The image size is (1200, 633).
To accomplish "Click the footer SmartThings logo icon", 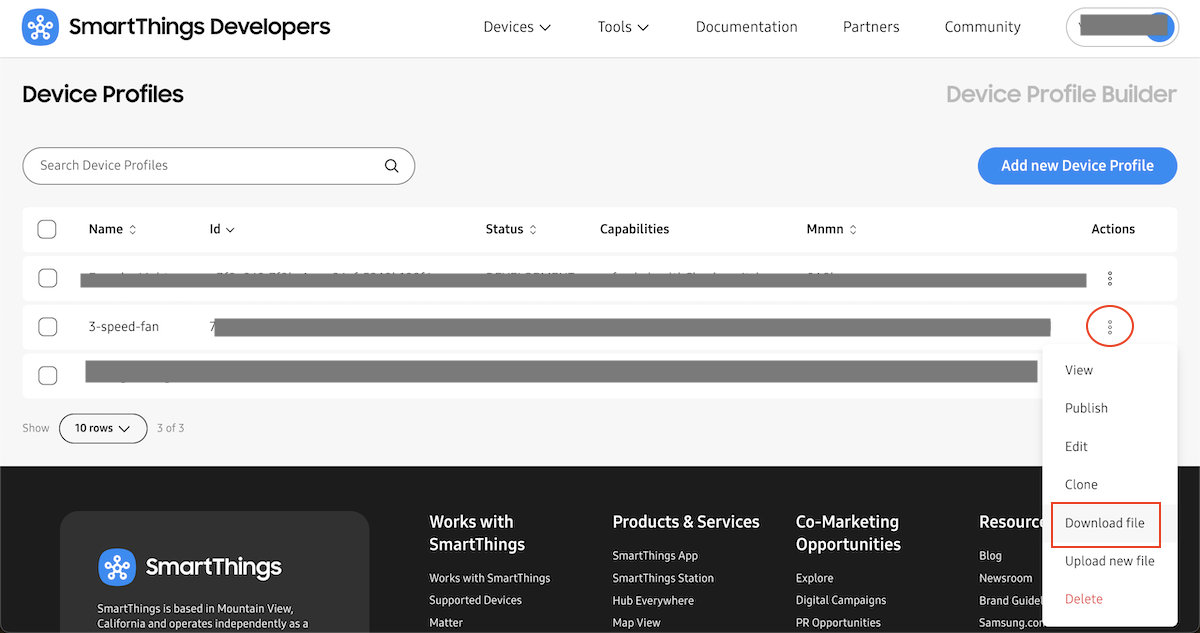I will 116,567.
